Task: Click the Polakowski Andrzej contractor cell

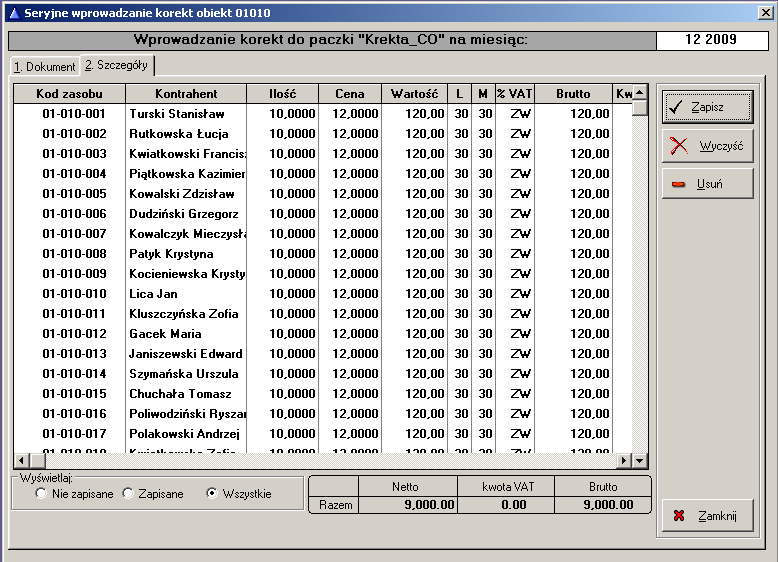Action: [186, 434]
